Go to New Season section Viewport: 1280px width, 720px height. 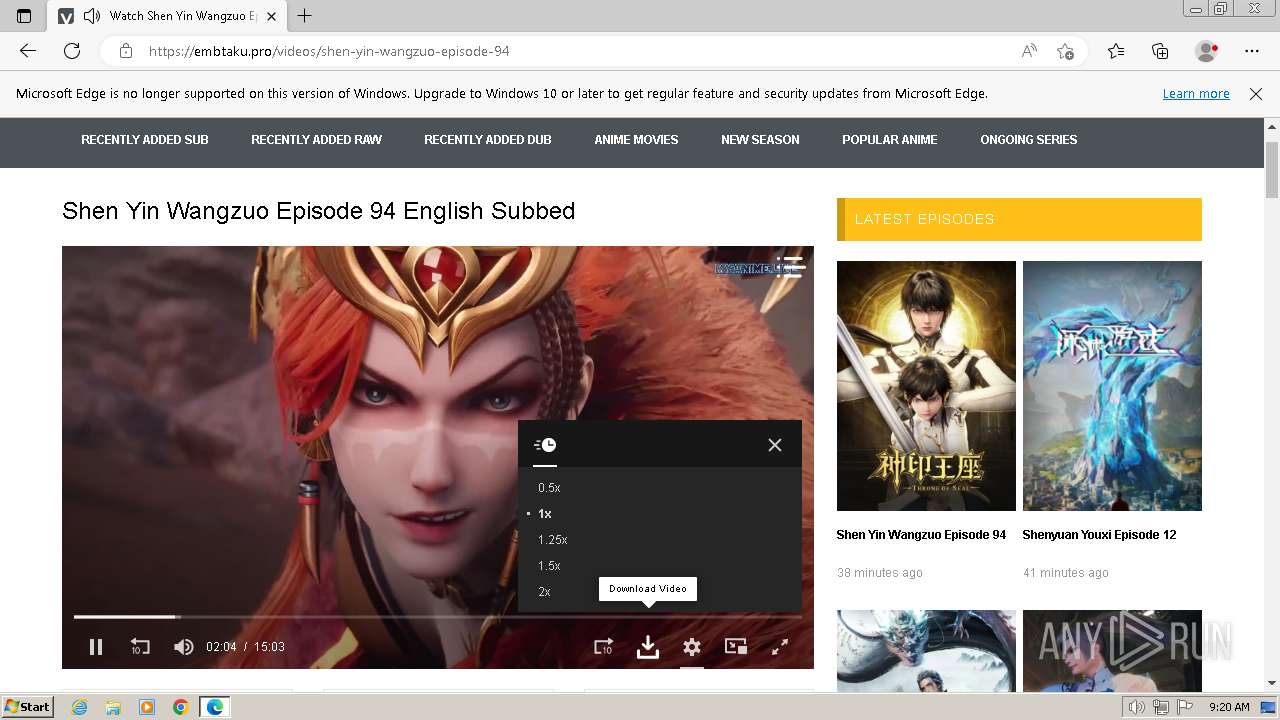(x=760, y=140)
